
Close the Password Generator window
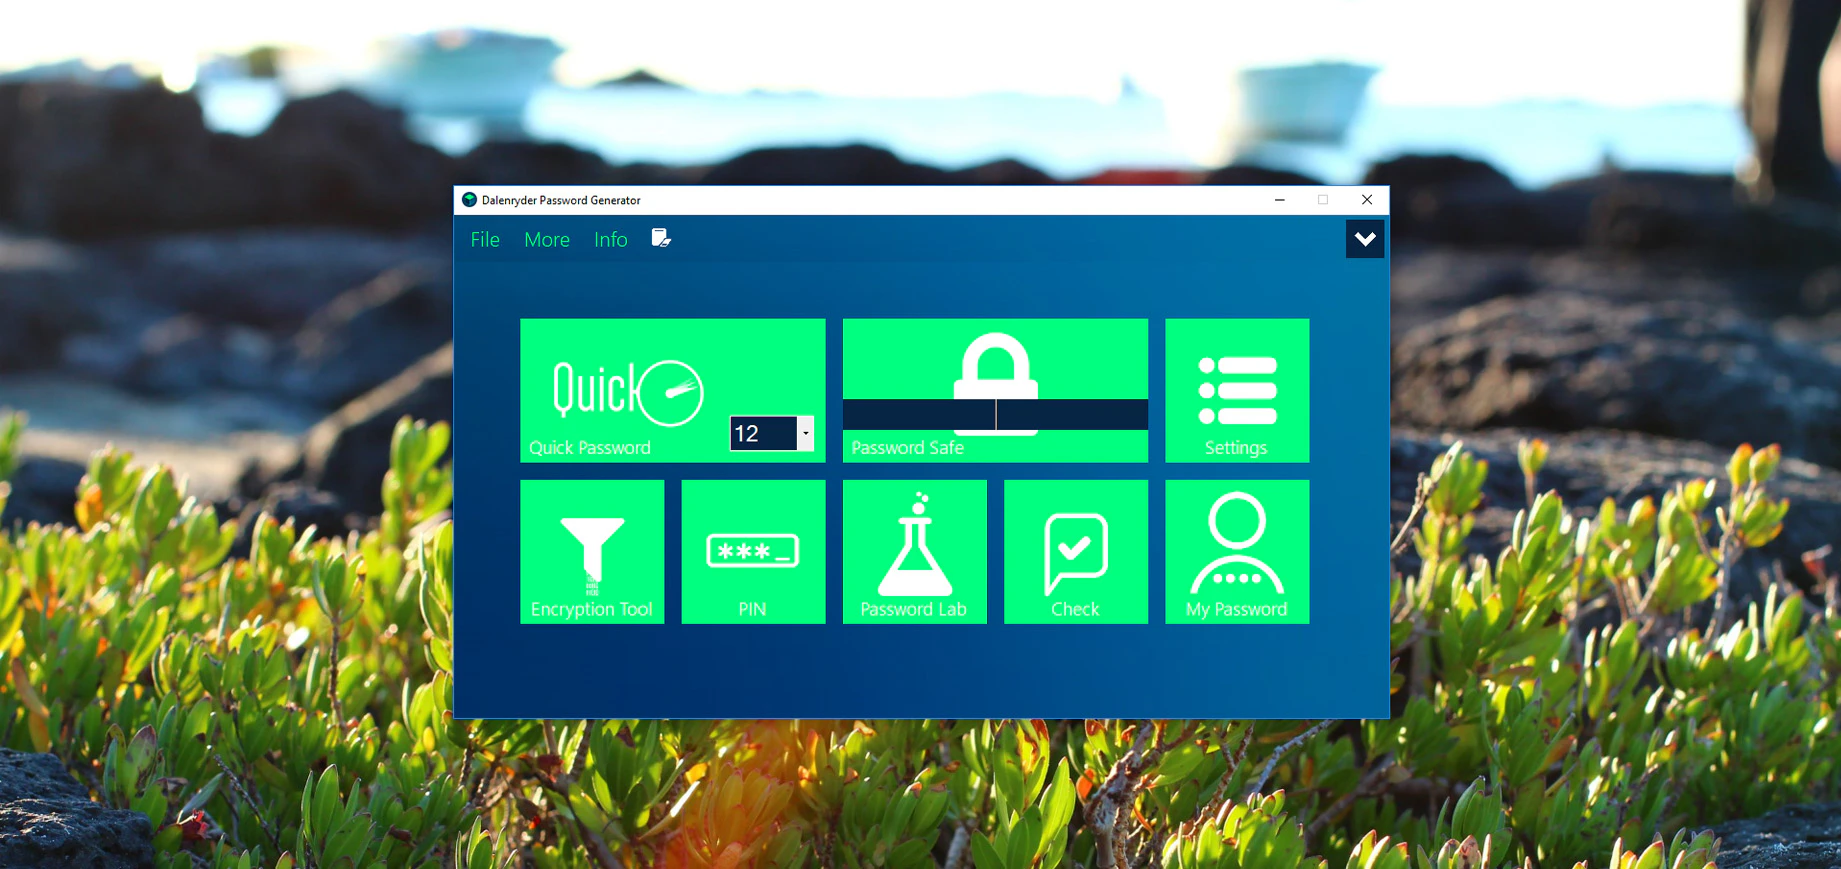pos(1367,200)
